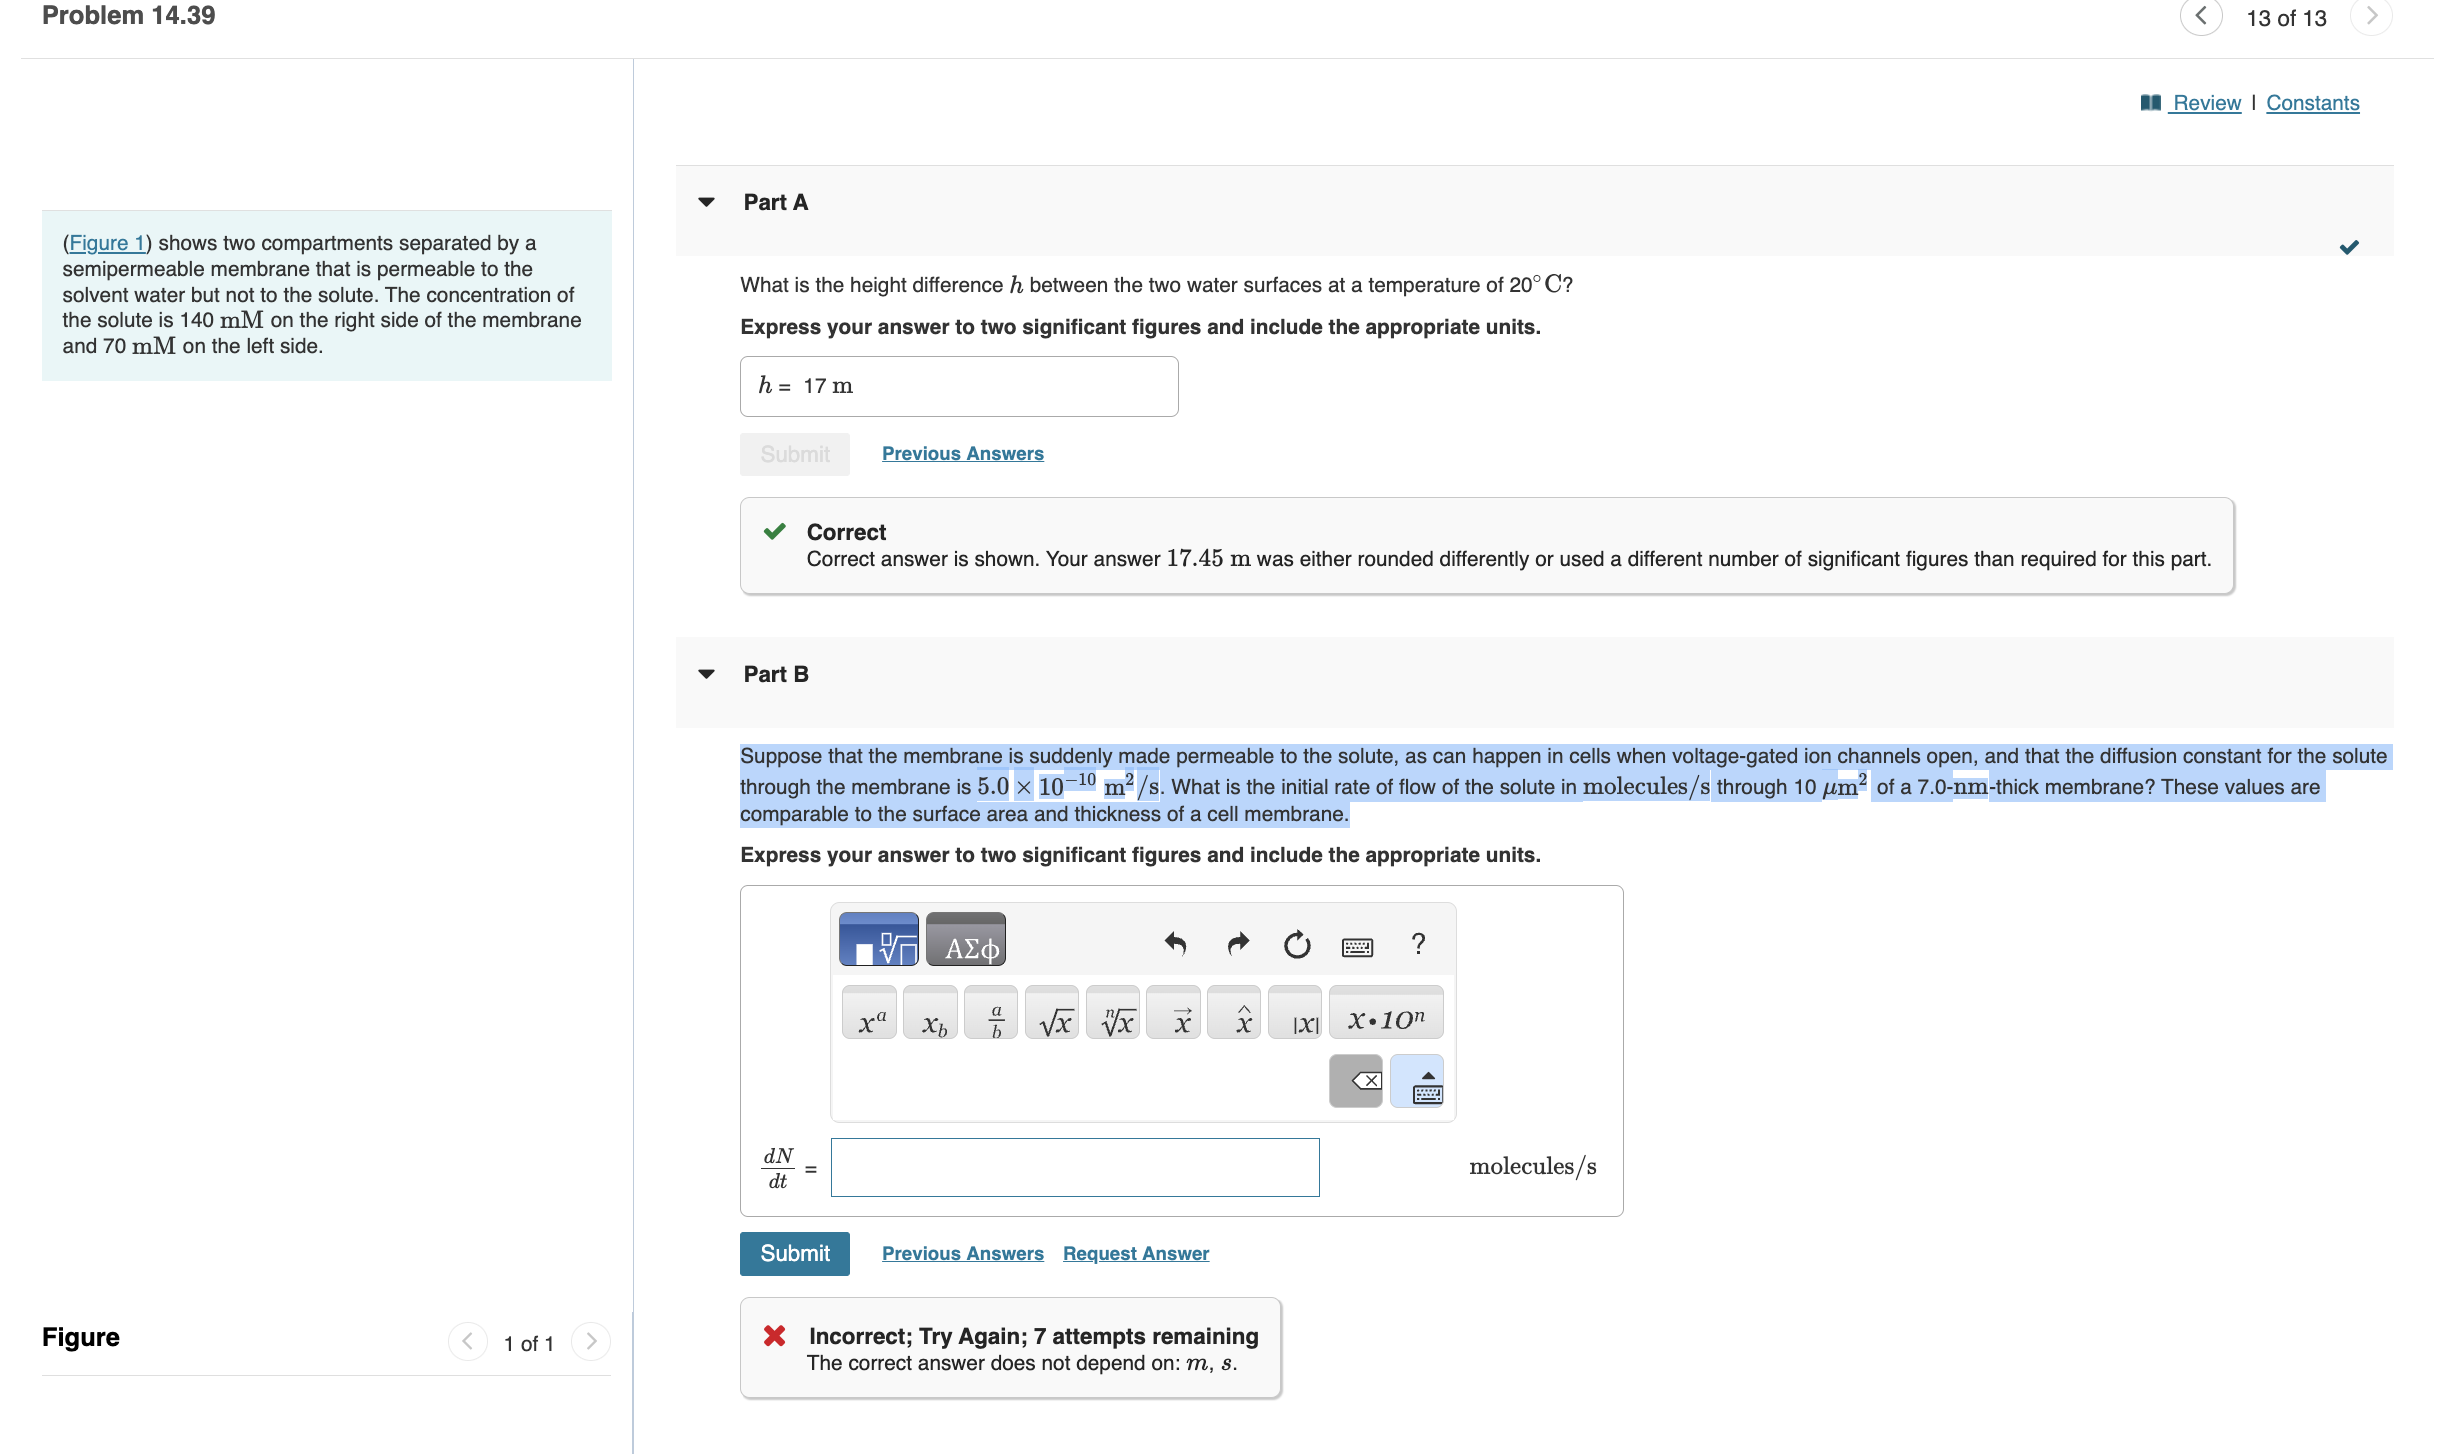Viewport: 2452px width, 1454px height.
Task: Collapse the Part B section
Action: click(x=706, y=674)
